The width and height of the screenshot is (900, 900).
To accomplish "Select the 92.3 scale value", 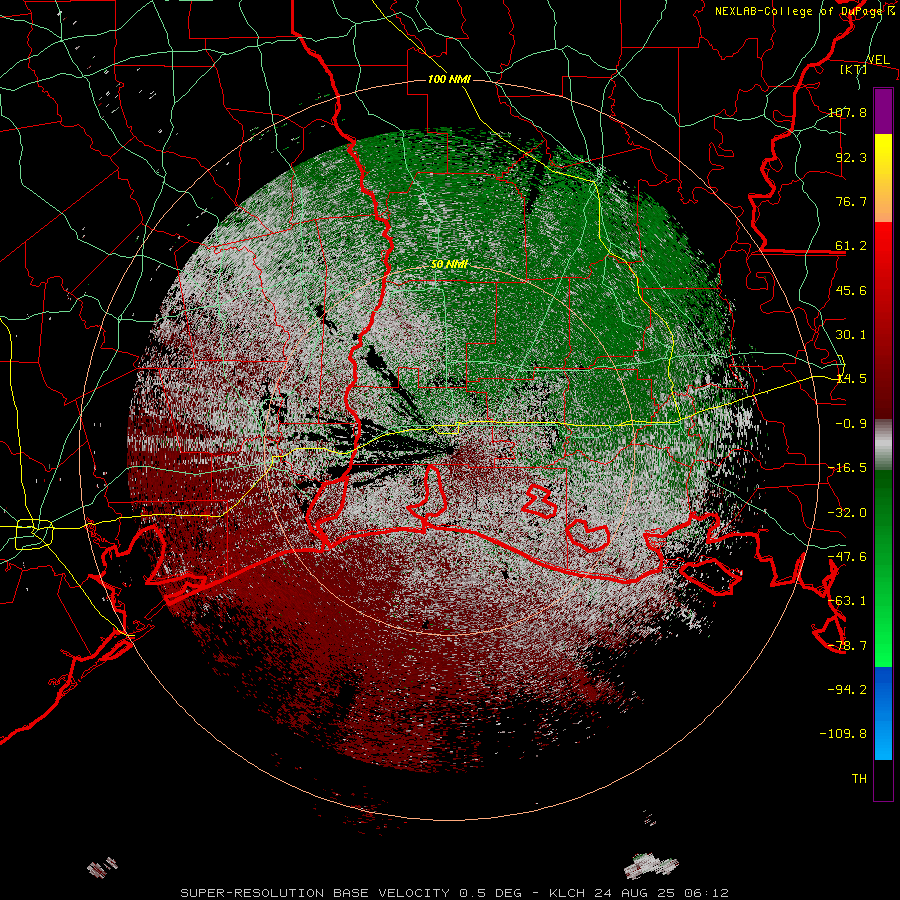I will pos(851,157).
